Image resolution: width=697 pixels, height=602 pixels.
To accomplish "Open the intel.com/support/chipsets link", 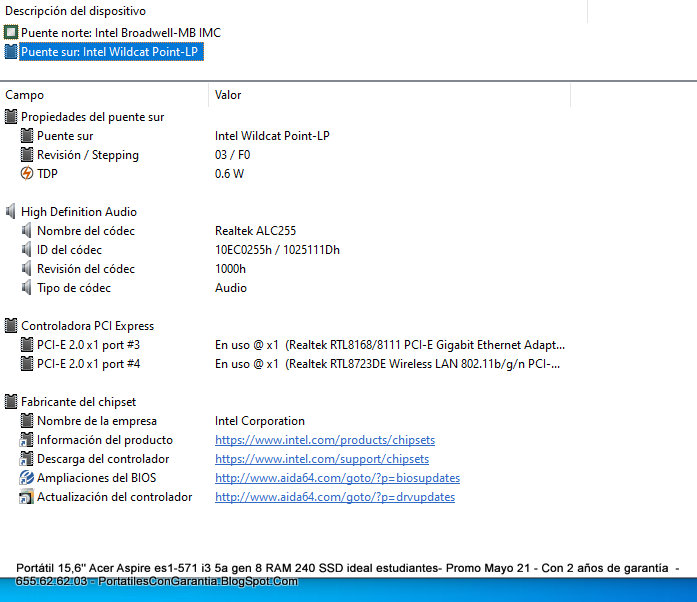I will tap(322, 459).
